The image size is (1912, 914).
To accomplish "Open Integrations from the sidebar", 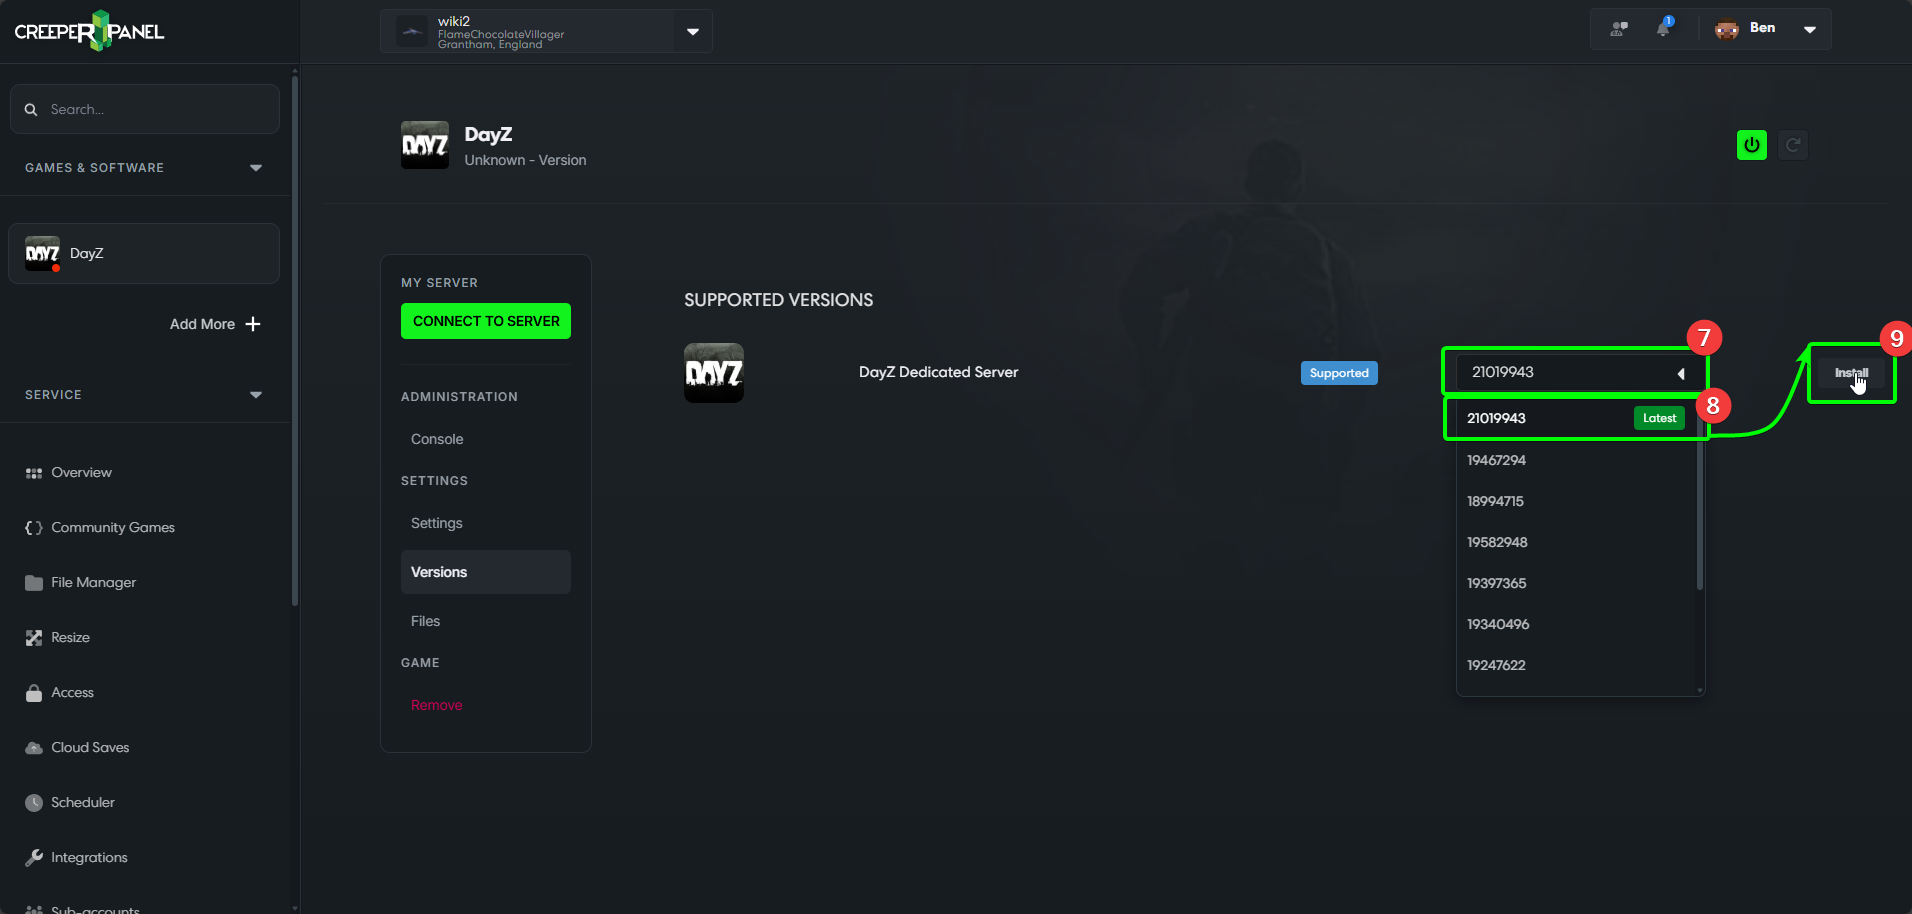I will point(89,857).
